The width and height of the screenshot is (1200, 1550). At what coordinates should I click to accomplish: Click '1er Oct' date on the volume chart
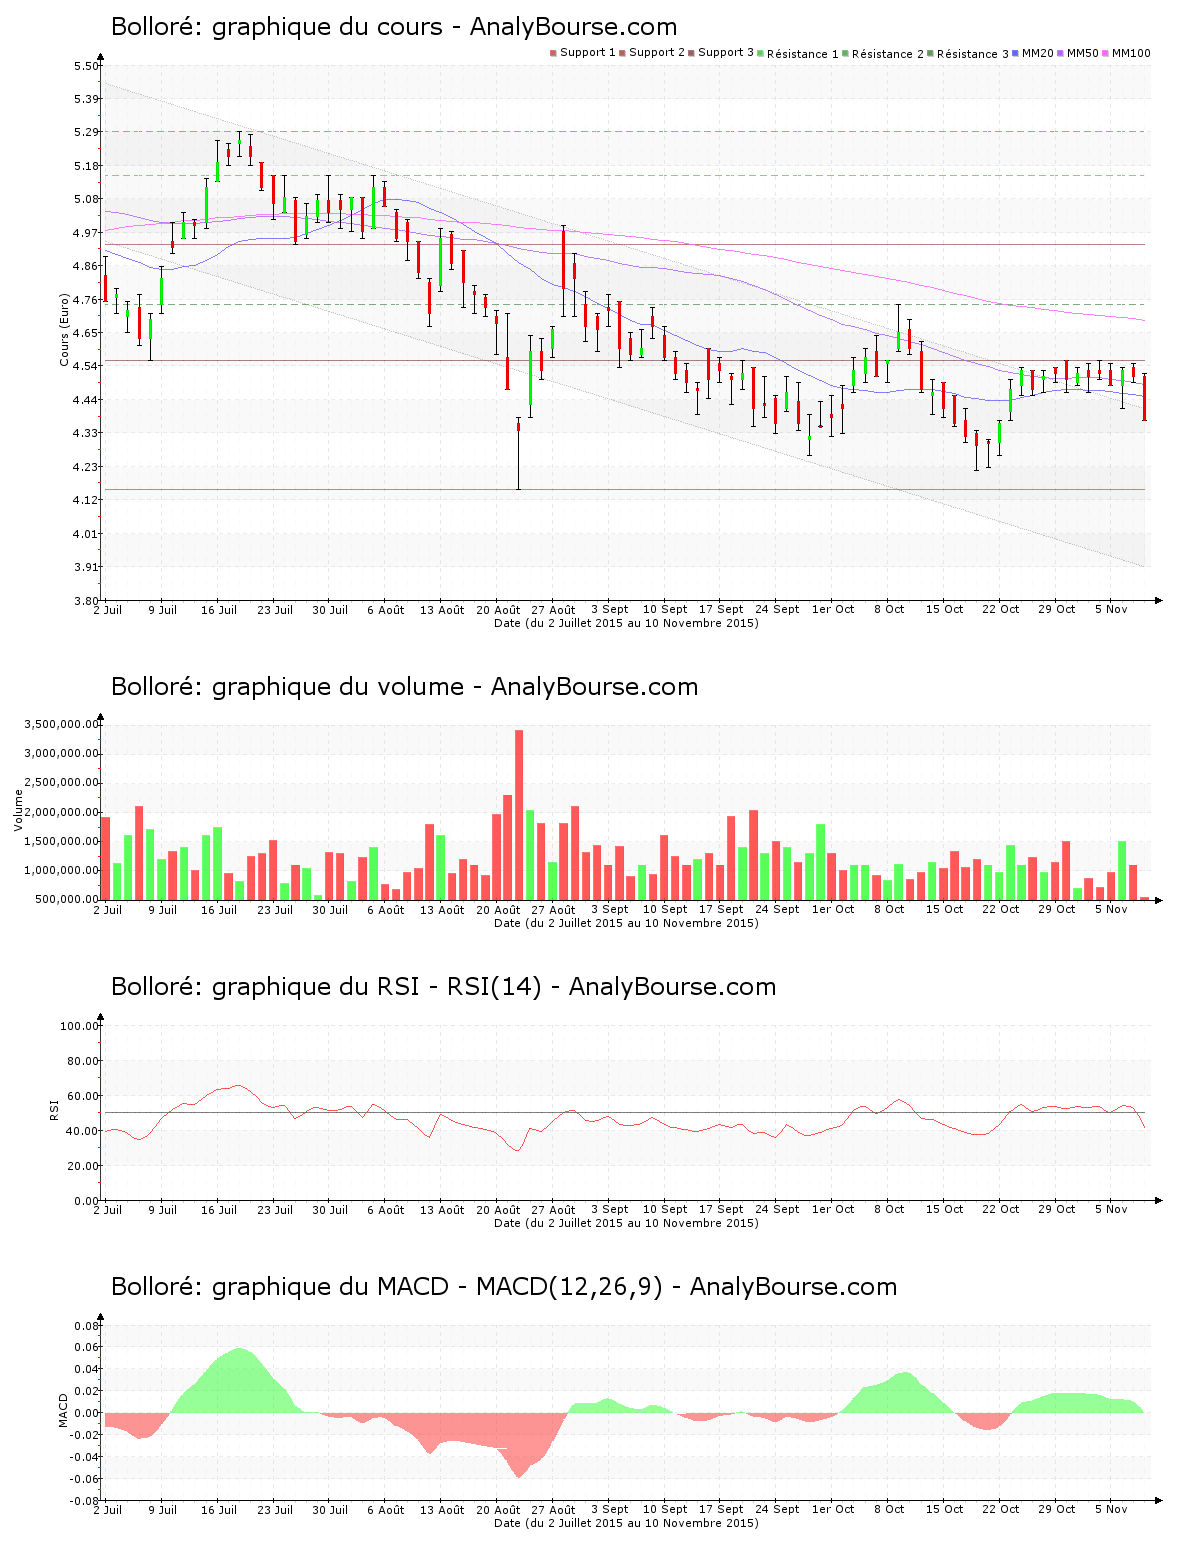(833, 909)
